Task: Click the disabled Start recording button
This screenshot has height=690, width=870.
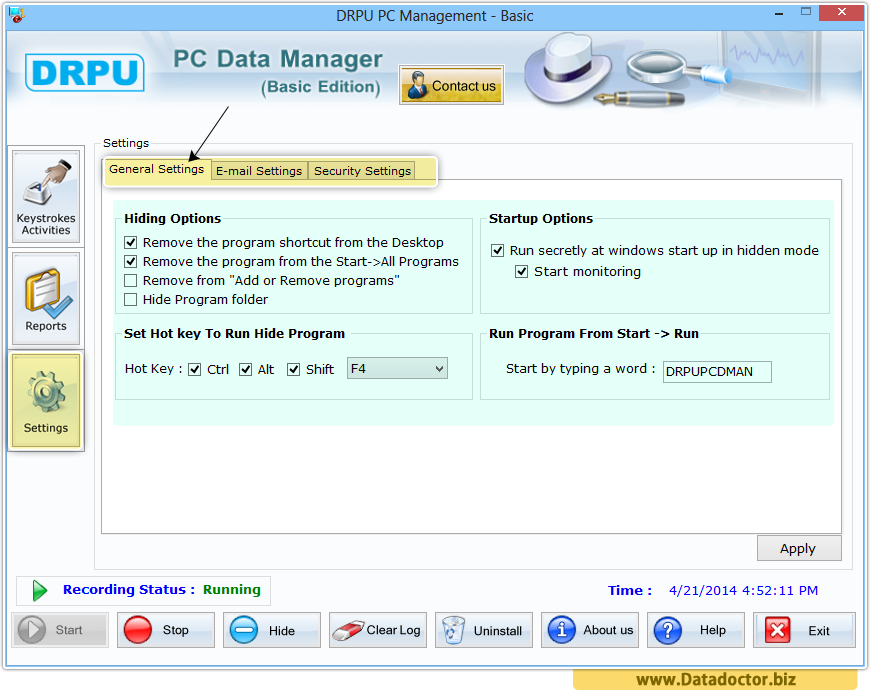Action: 60,630
